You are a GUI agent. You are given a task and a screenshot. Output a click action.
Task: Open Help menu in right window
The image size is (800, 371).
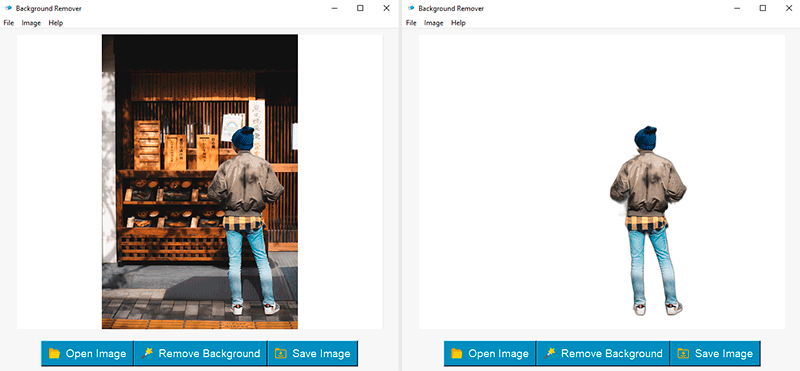(458, 23)
